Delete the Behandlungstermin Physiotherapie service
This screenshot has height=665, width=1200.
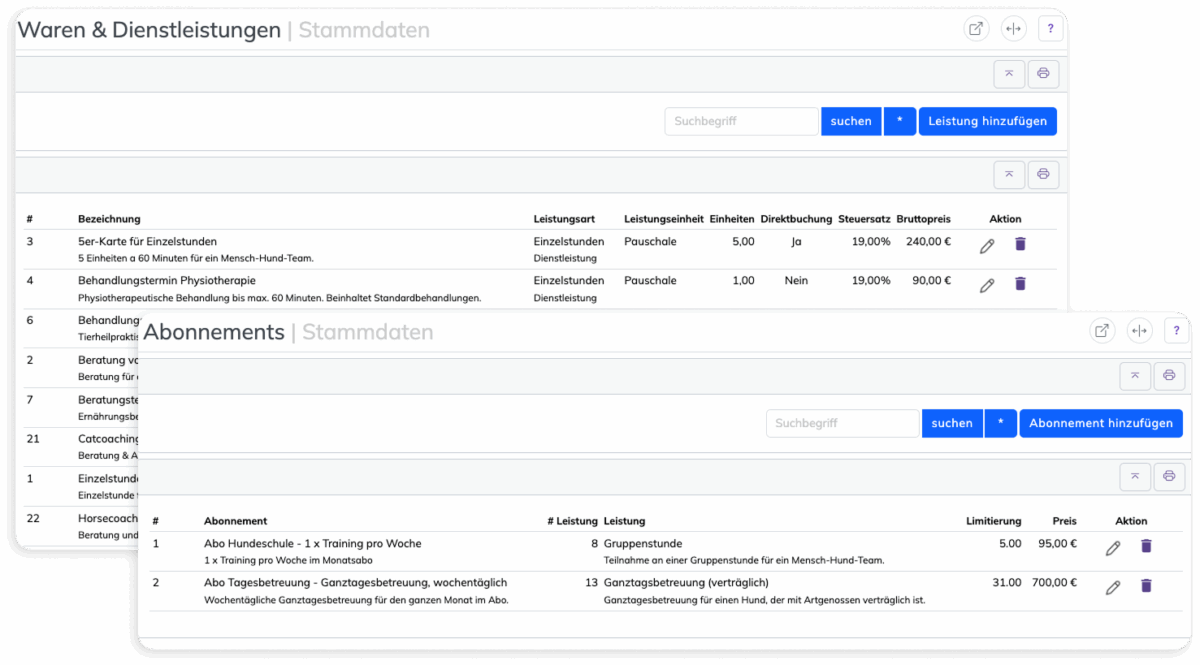1020,284
